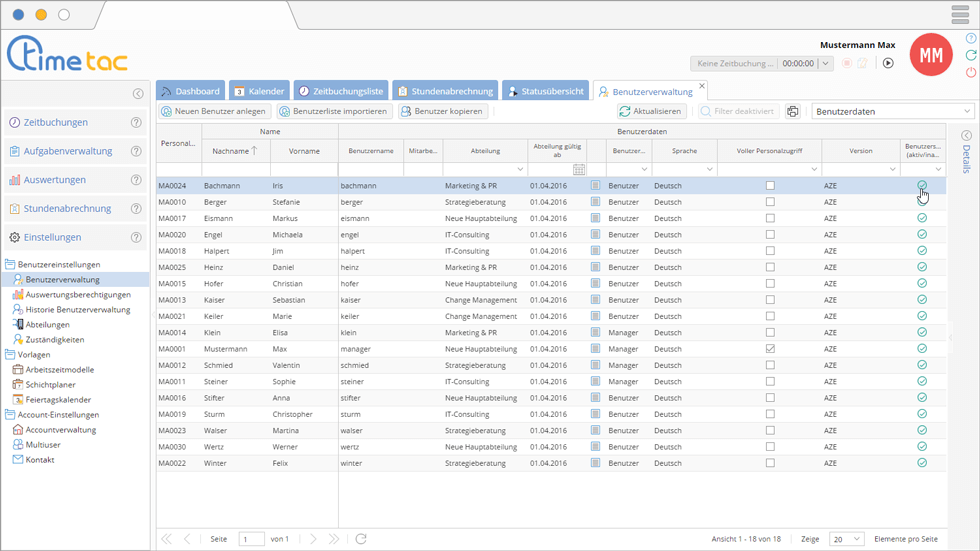
Task: Switch to the Stundenabrechnung tab
Action: point(445,91)
